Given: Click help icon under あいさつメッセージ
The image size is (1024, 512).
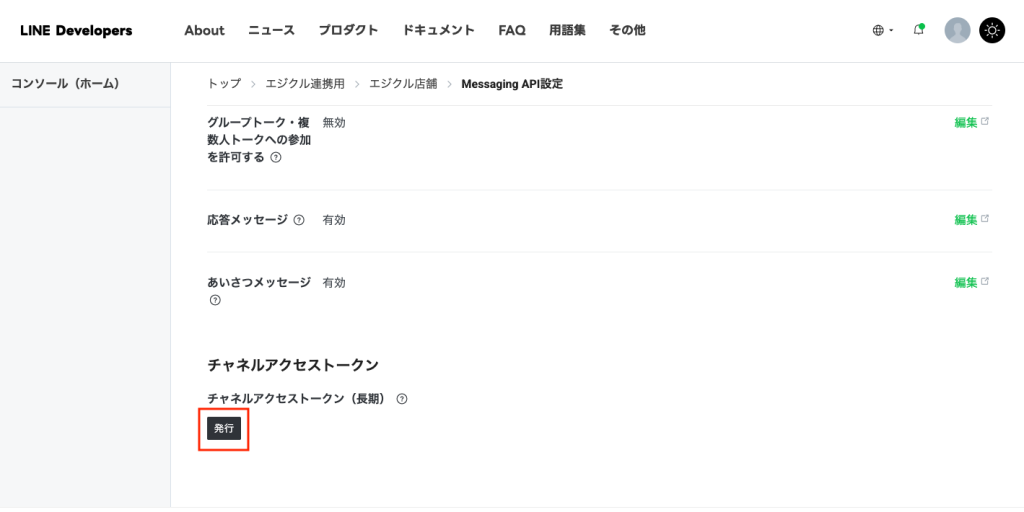Looking at the screenshot, I should (x=214, y=300).
